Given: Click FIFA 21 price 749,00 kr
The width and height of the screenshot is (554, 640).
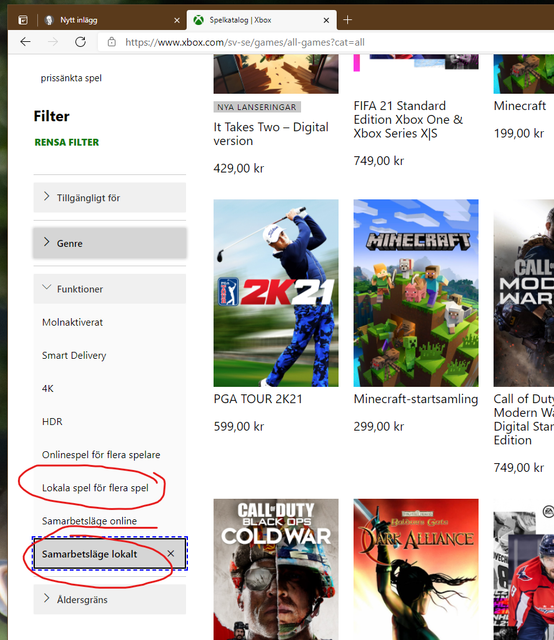Looking at the screenshot, I should click(x=378, y=161).
